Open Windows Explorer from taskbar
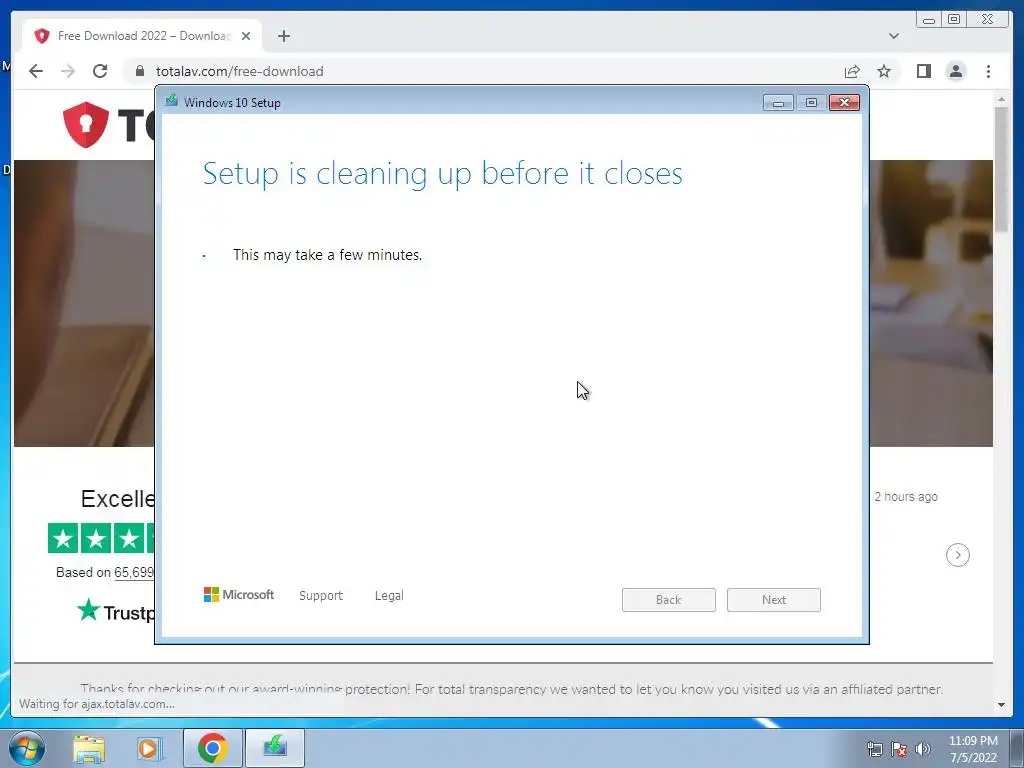The height and width of the screenshot is (768, 1024). click(89, 748)
